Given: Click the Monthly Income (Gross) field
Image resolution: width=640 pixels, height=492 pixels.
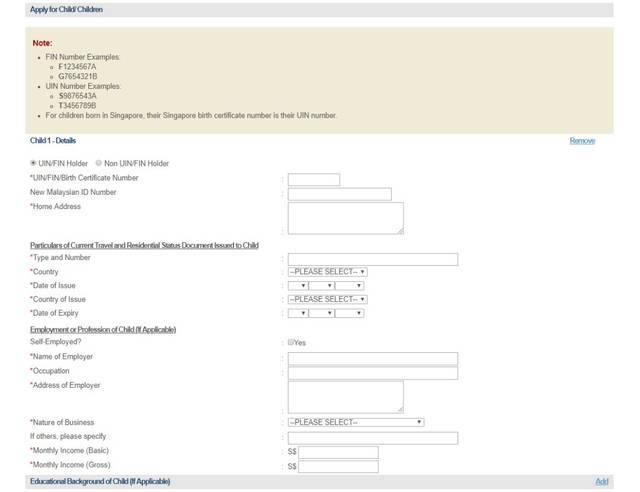Looking at the screenshot, I should click(338, 467).
